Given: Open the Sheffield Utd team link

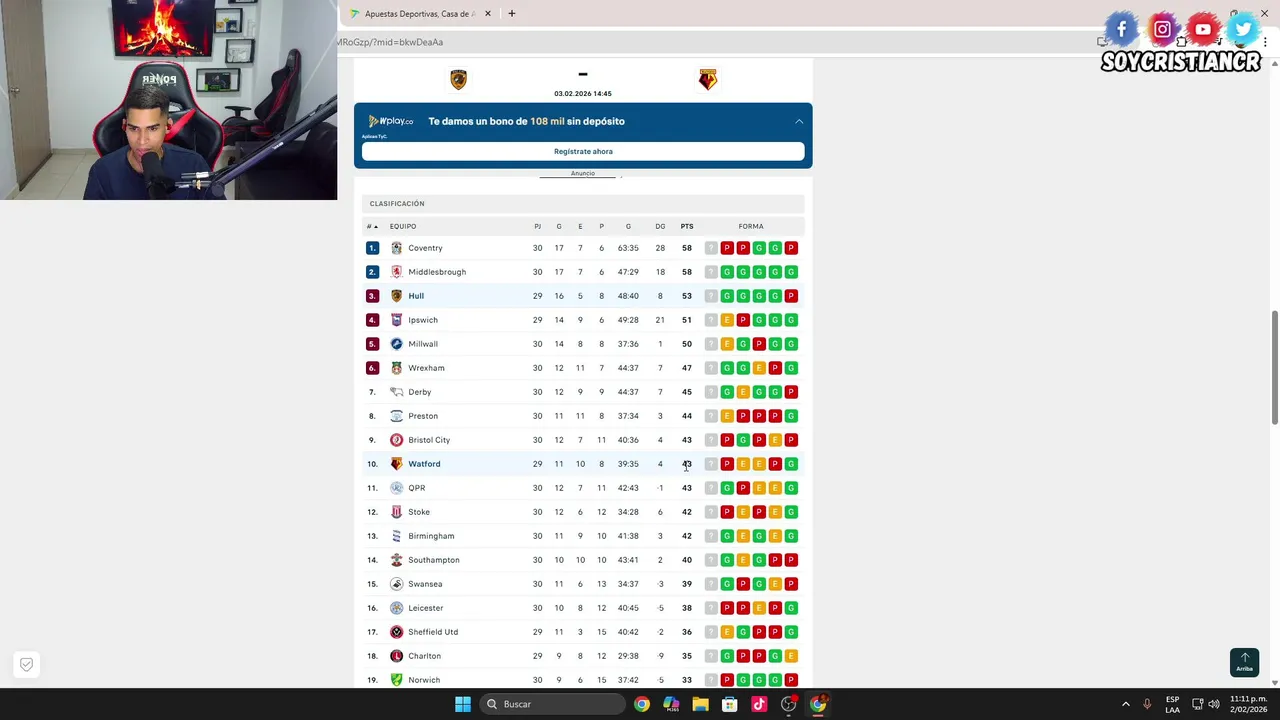Looking at the screenshot, I should tap(433, 632).
